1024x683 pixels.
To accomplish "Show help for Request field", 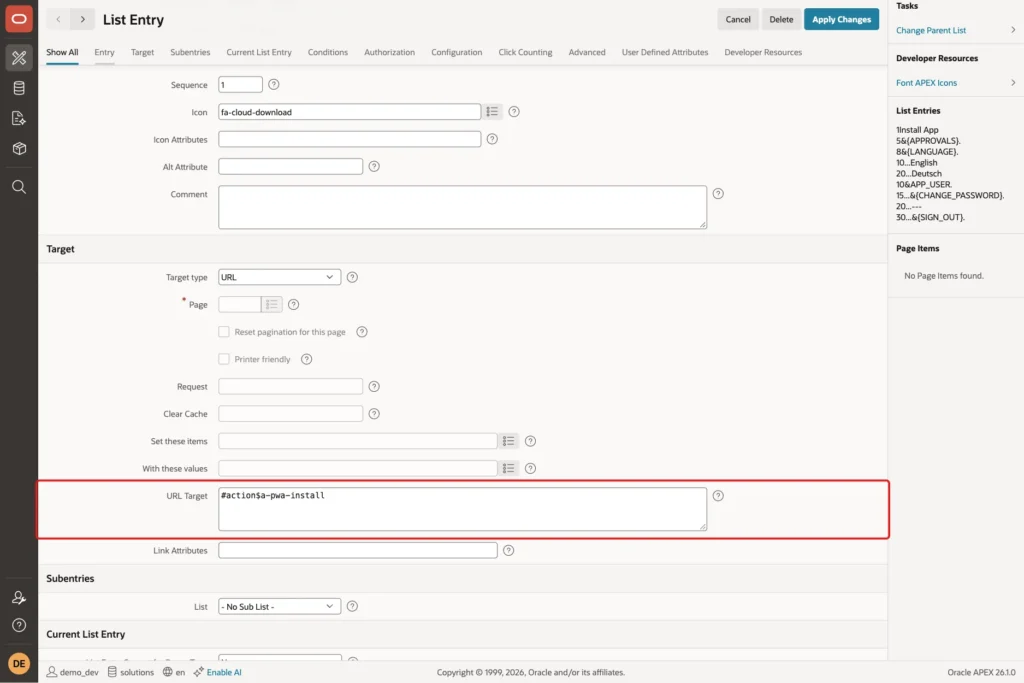I will point(374,387).
